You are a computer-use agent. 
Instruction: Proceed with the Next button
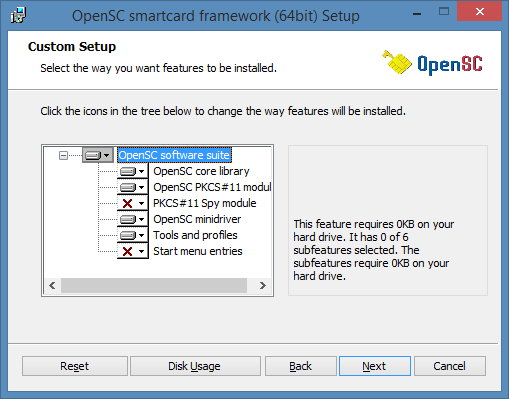click(x=375, y=366)
